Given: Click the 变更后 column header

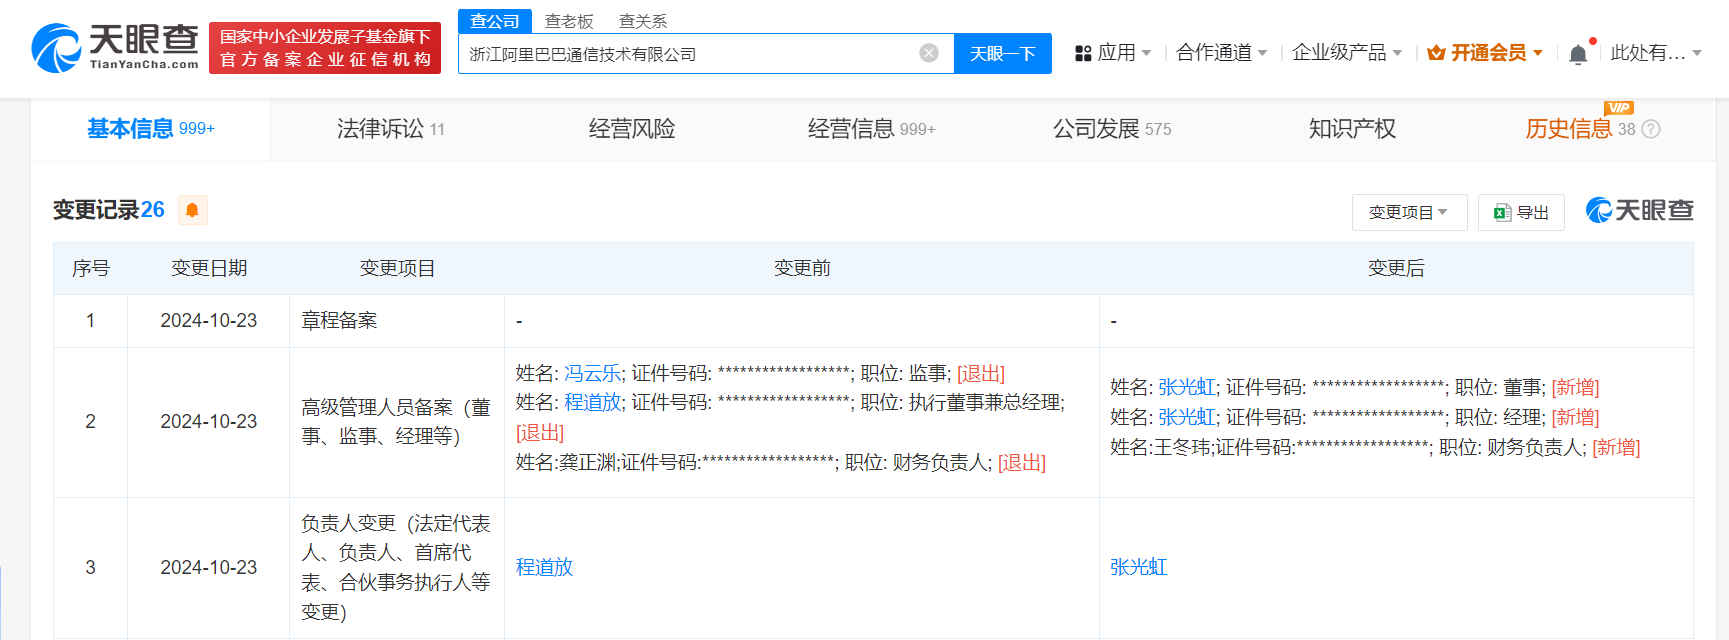Looking at the screenshot, I should coord(1396,268).
